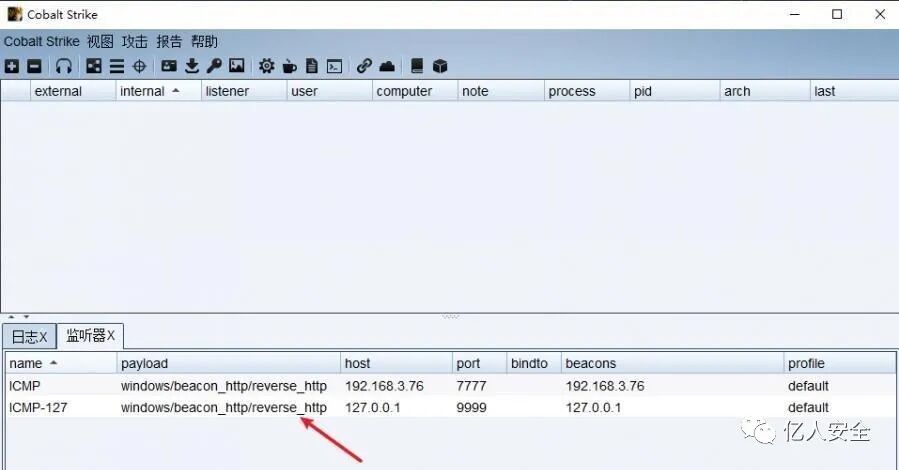
Task: Open manage web server cloud icon
Action: point(387,66)
